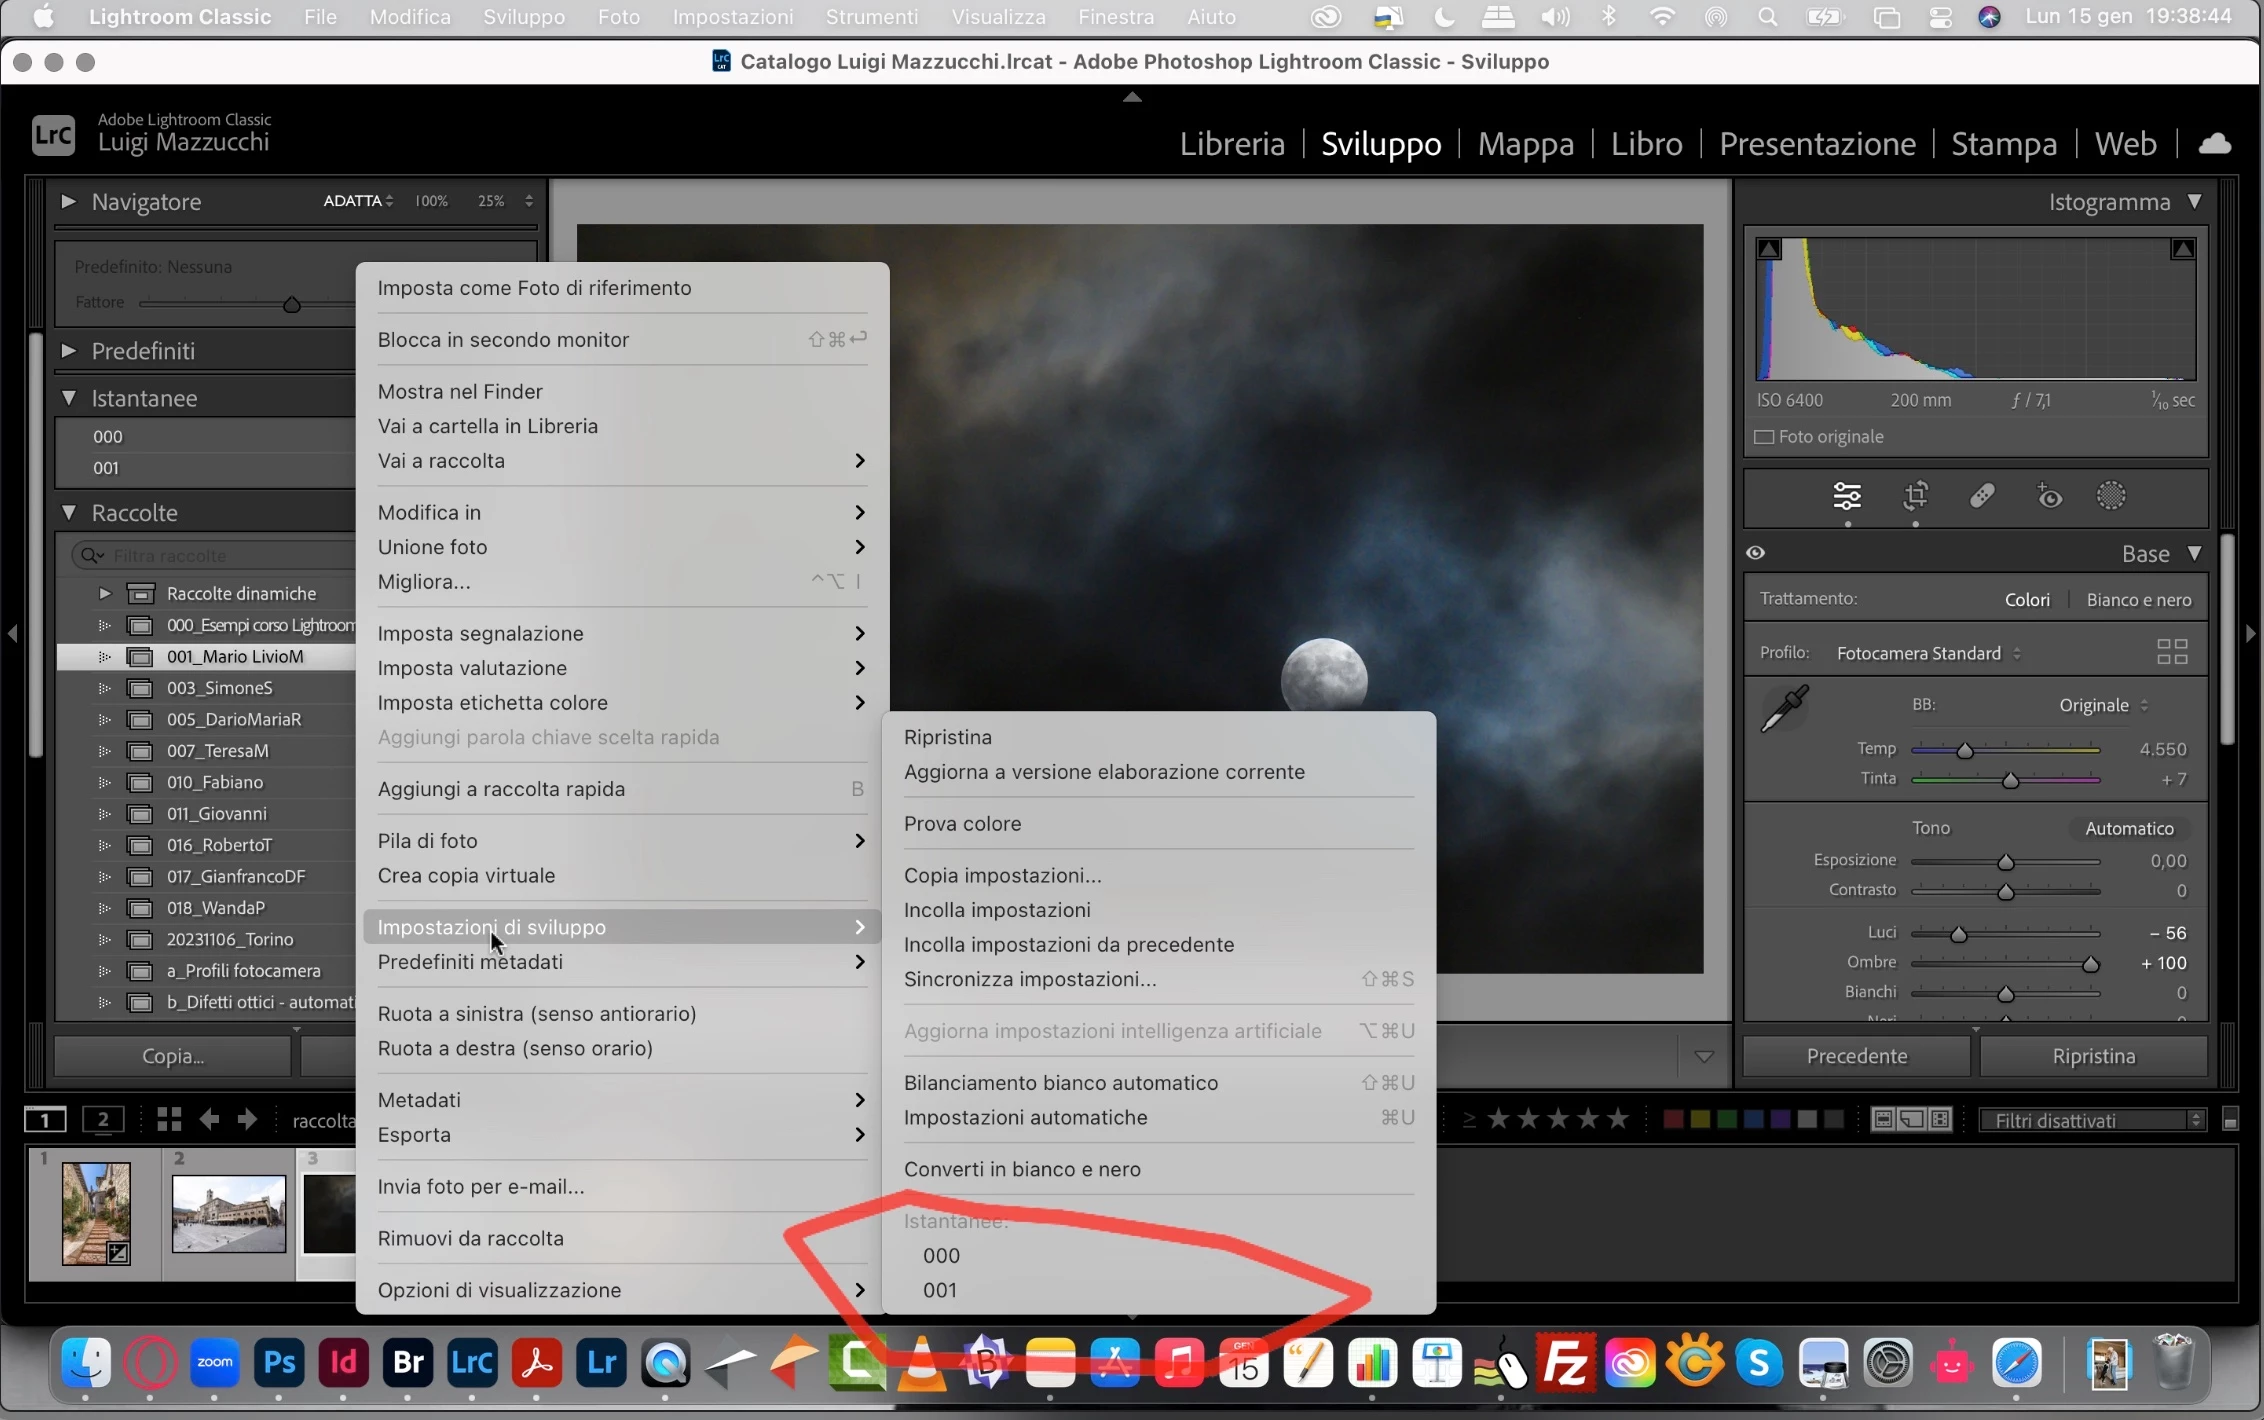Collapse the Istantanee panel
2264x1420 pixels.
click(x=68, y=398)
